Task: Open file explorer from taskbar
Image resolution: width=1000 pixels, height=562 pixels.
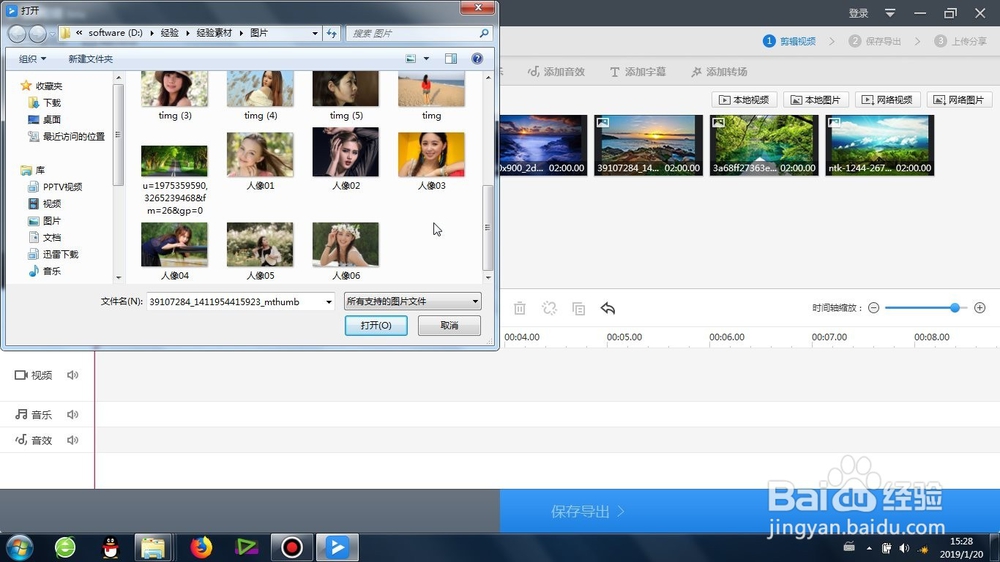Action: (x=153, y=547)
